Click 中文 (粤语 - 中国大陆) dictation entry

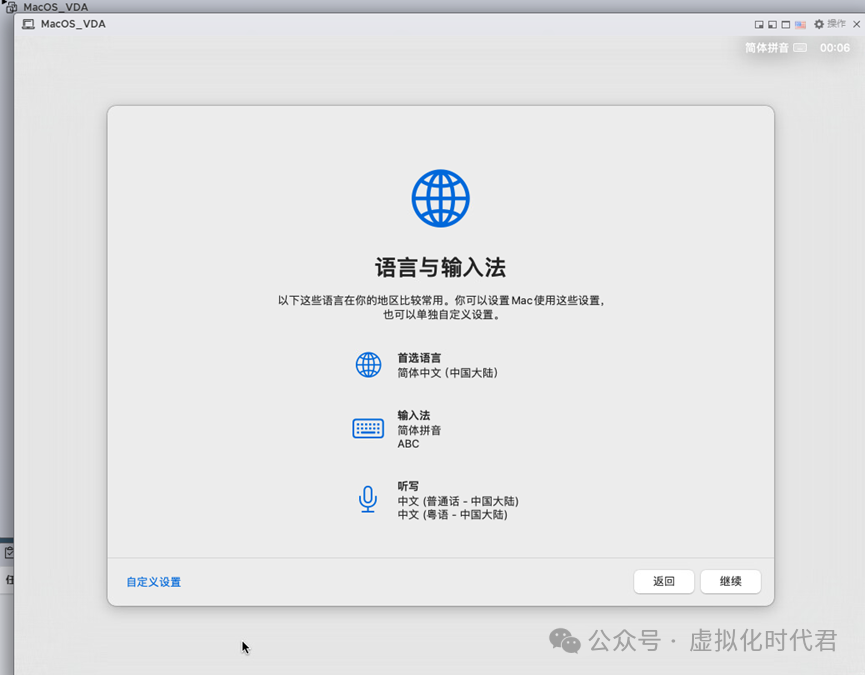[452, 515]
